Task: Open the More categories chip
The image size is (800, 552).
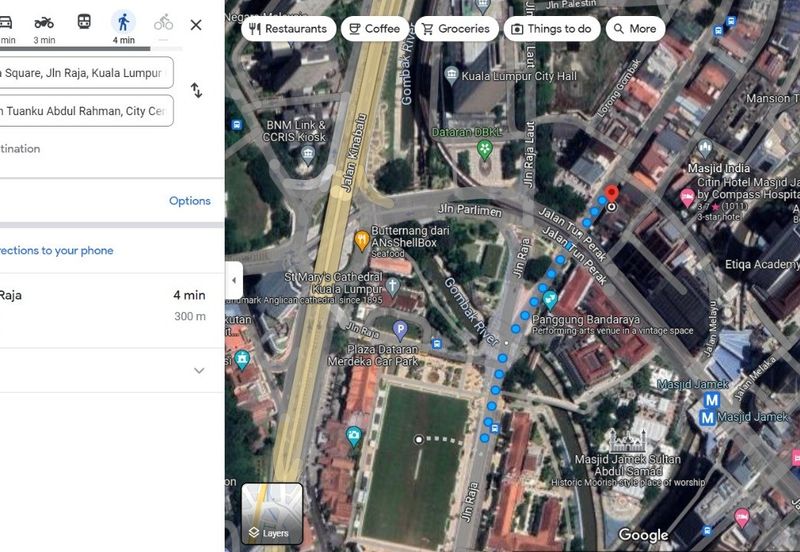Action: 635,29
